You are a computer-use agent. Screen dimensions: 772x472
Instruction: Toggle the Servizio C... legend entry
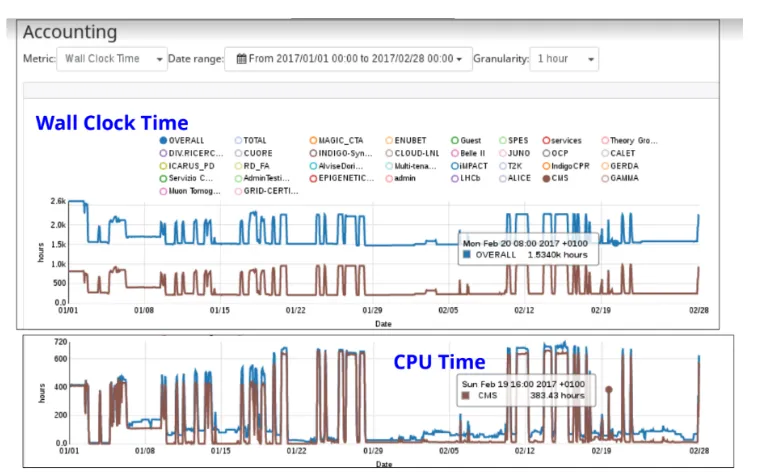click(187, 178)
